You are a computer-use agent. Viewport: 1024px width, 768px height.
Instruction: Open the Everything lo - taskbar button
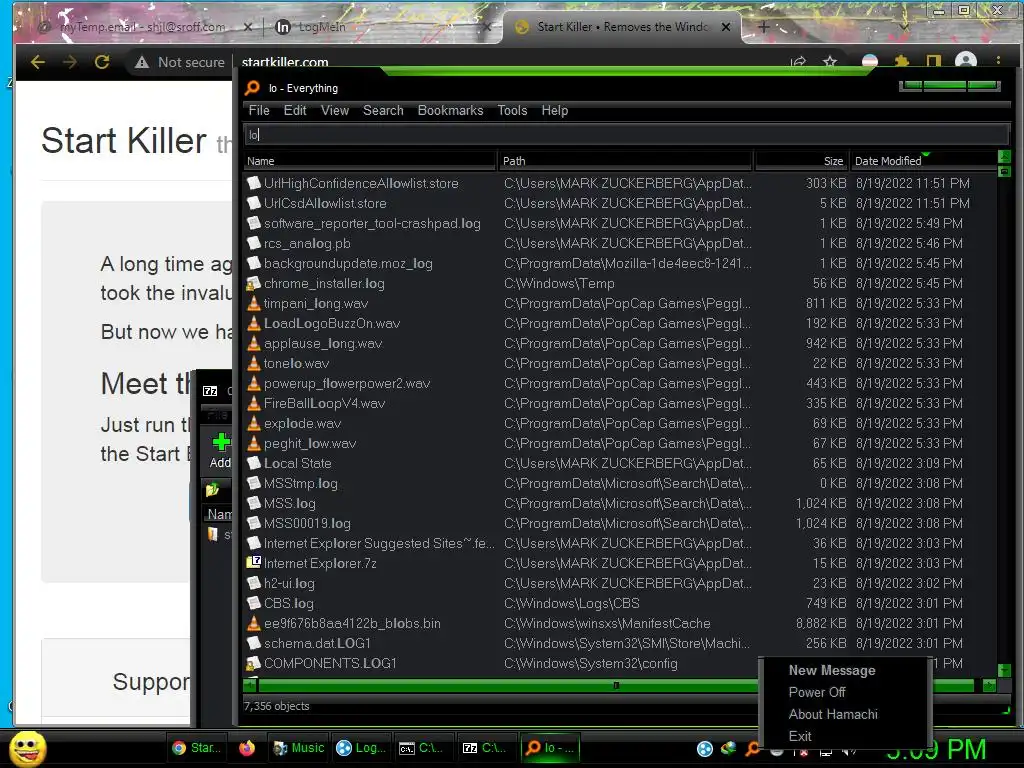[550, 748]
